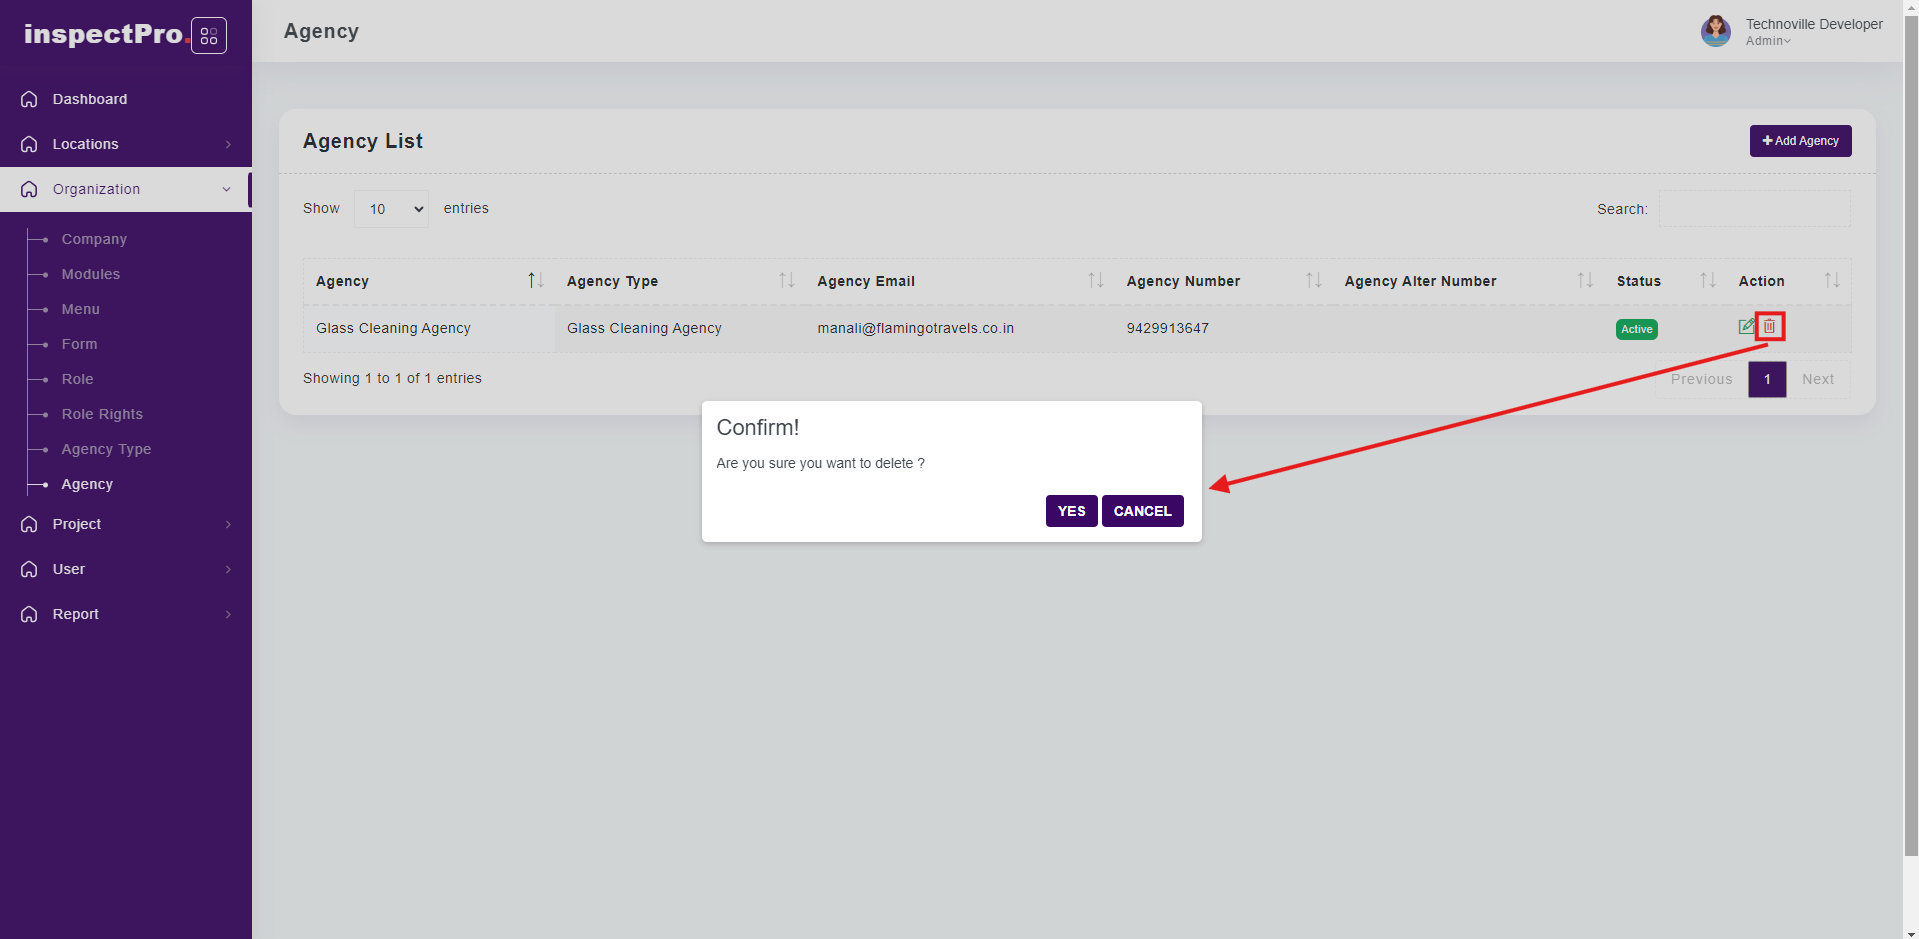Image resolution: width=1919 pixels, height=939 pixels.
Task: Open the Admin user dropdown
Action: [1768, 41]
